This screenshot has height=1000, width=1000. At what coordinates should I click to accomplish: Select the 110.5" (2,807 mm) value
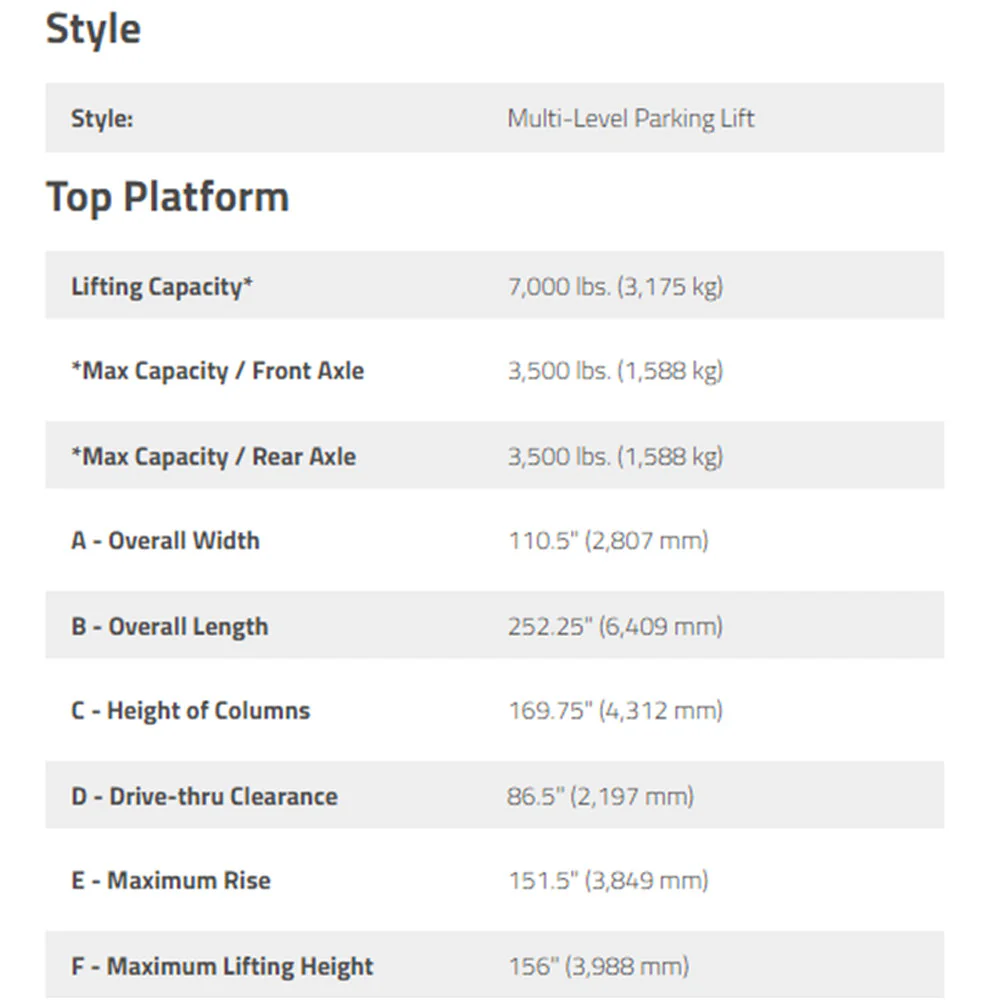click(608, 541)
